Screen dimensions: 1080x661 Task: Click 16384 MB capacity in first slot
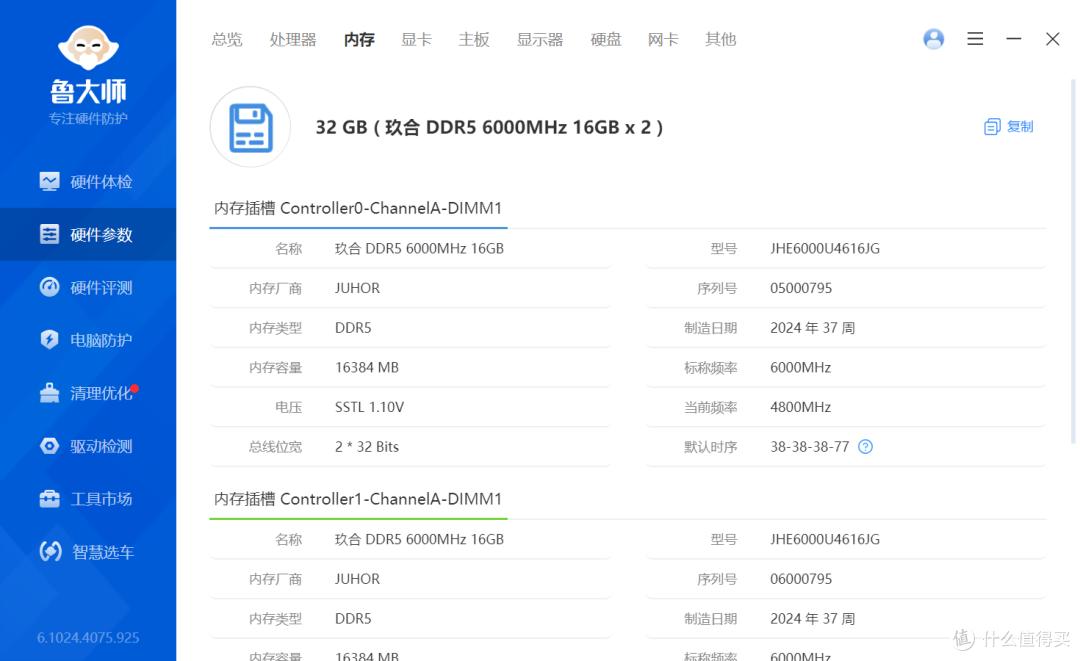pyautogui.click(x=366, y=368)
